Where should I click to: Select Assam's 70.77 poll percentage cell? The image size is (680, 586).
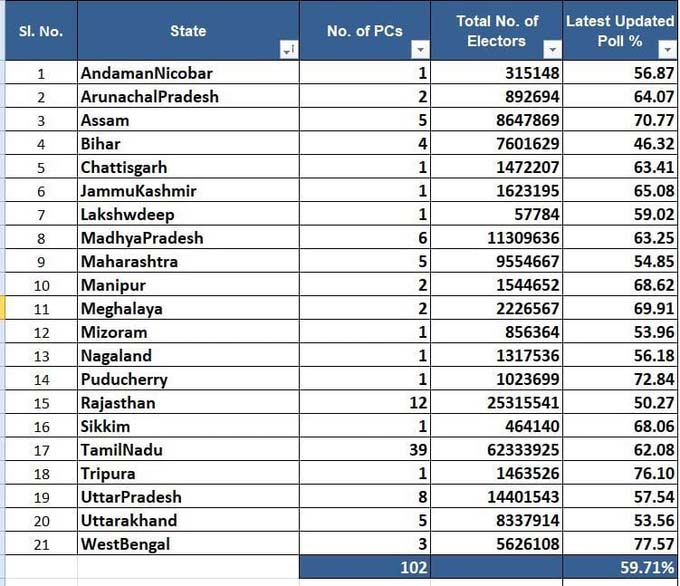point(620,120)
